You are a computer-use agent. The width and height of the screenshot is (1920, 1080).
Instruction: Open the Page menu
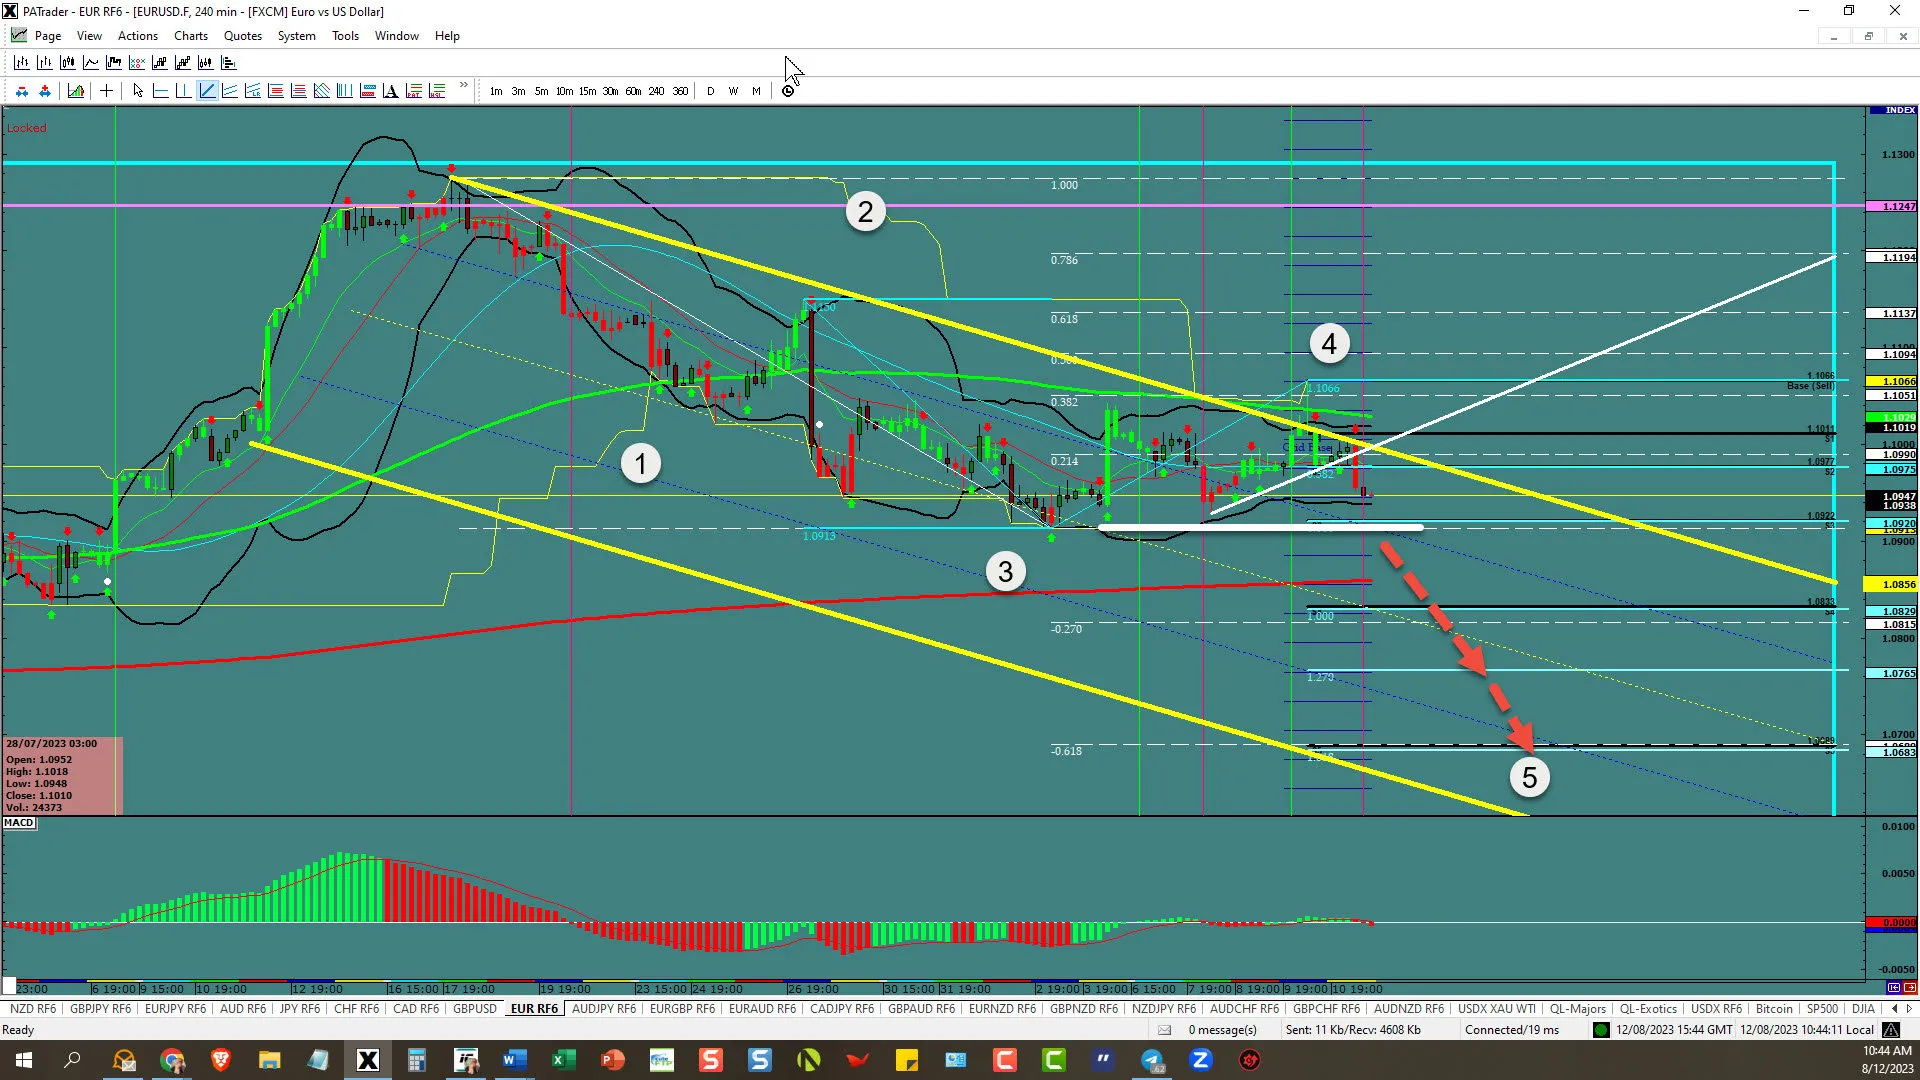[x=48, y=36]
